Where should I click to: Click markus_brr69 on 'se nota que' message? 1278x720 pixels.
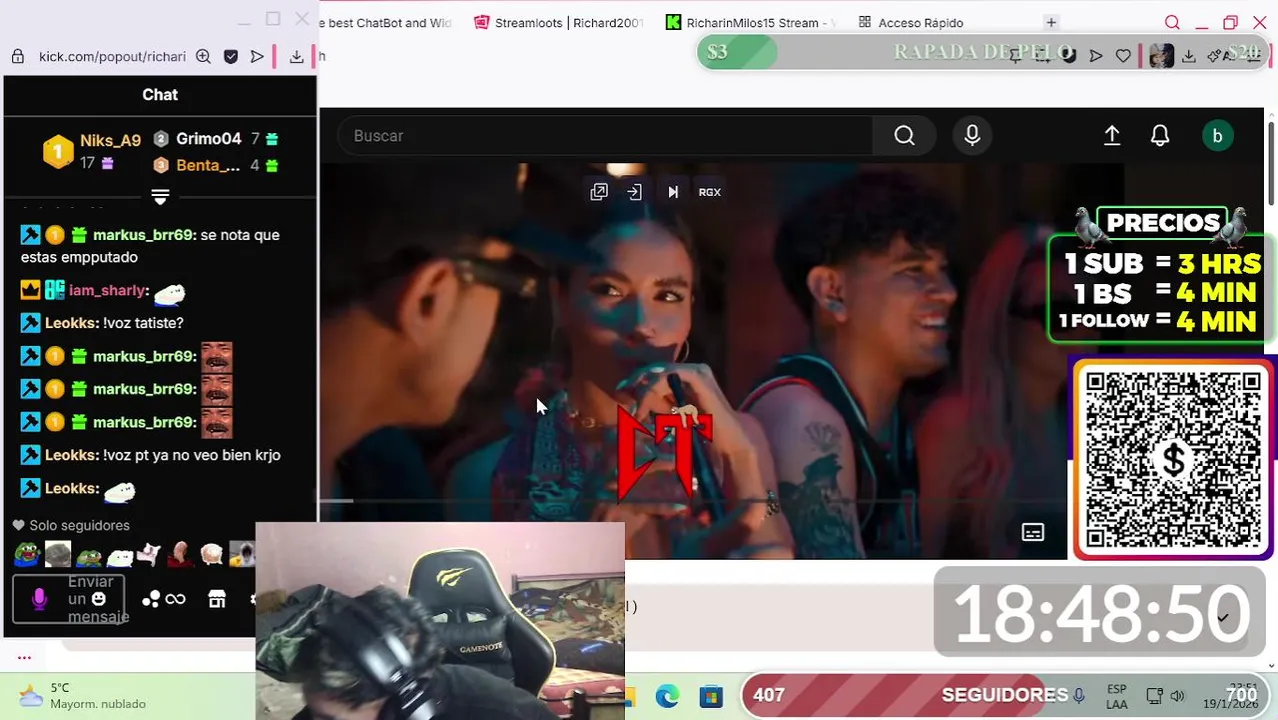click(144, 235)
